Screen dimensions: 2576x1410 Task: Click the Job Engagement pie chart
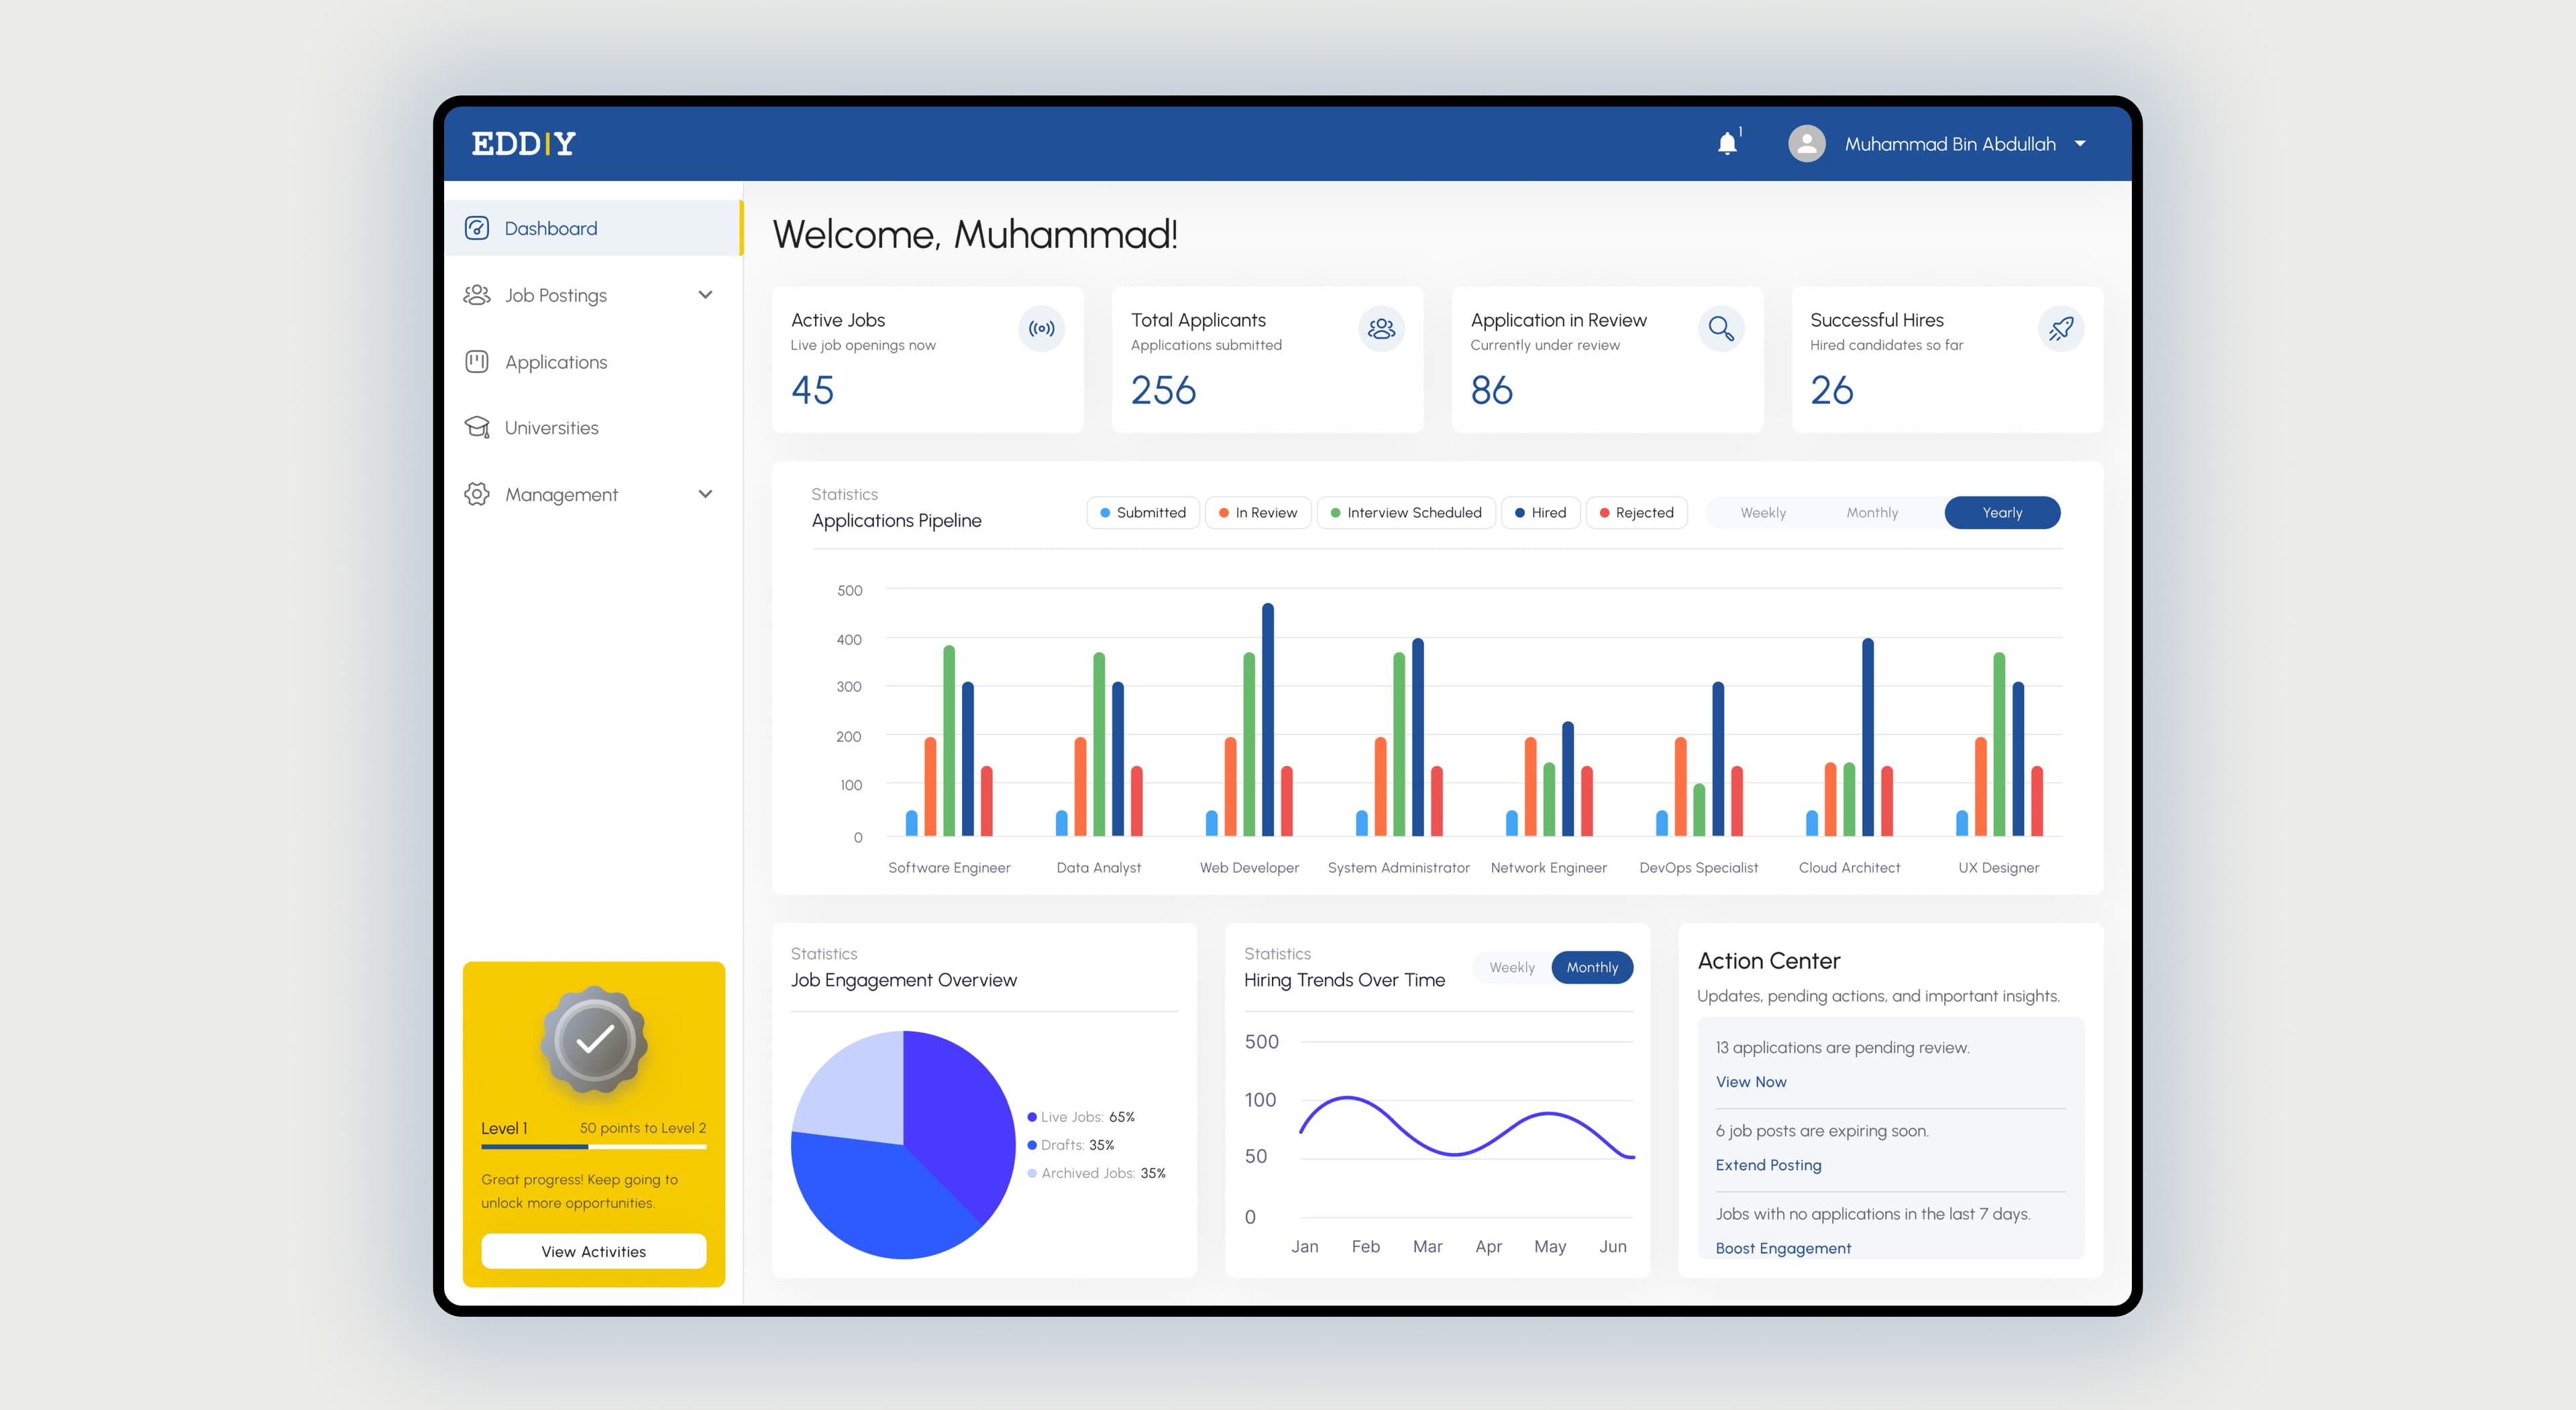point(903,1145)
